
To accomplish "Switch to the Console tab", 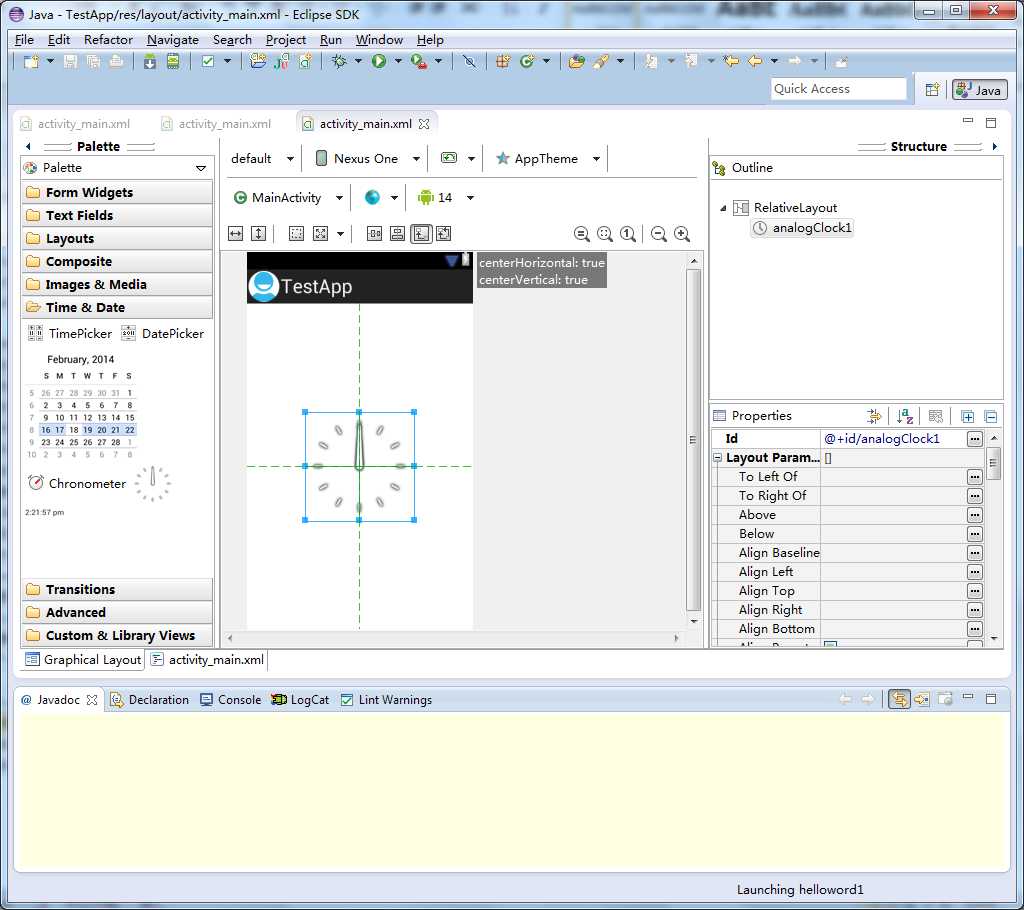I will click(x=231, y=700).
